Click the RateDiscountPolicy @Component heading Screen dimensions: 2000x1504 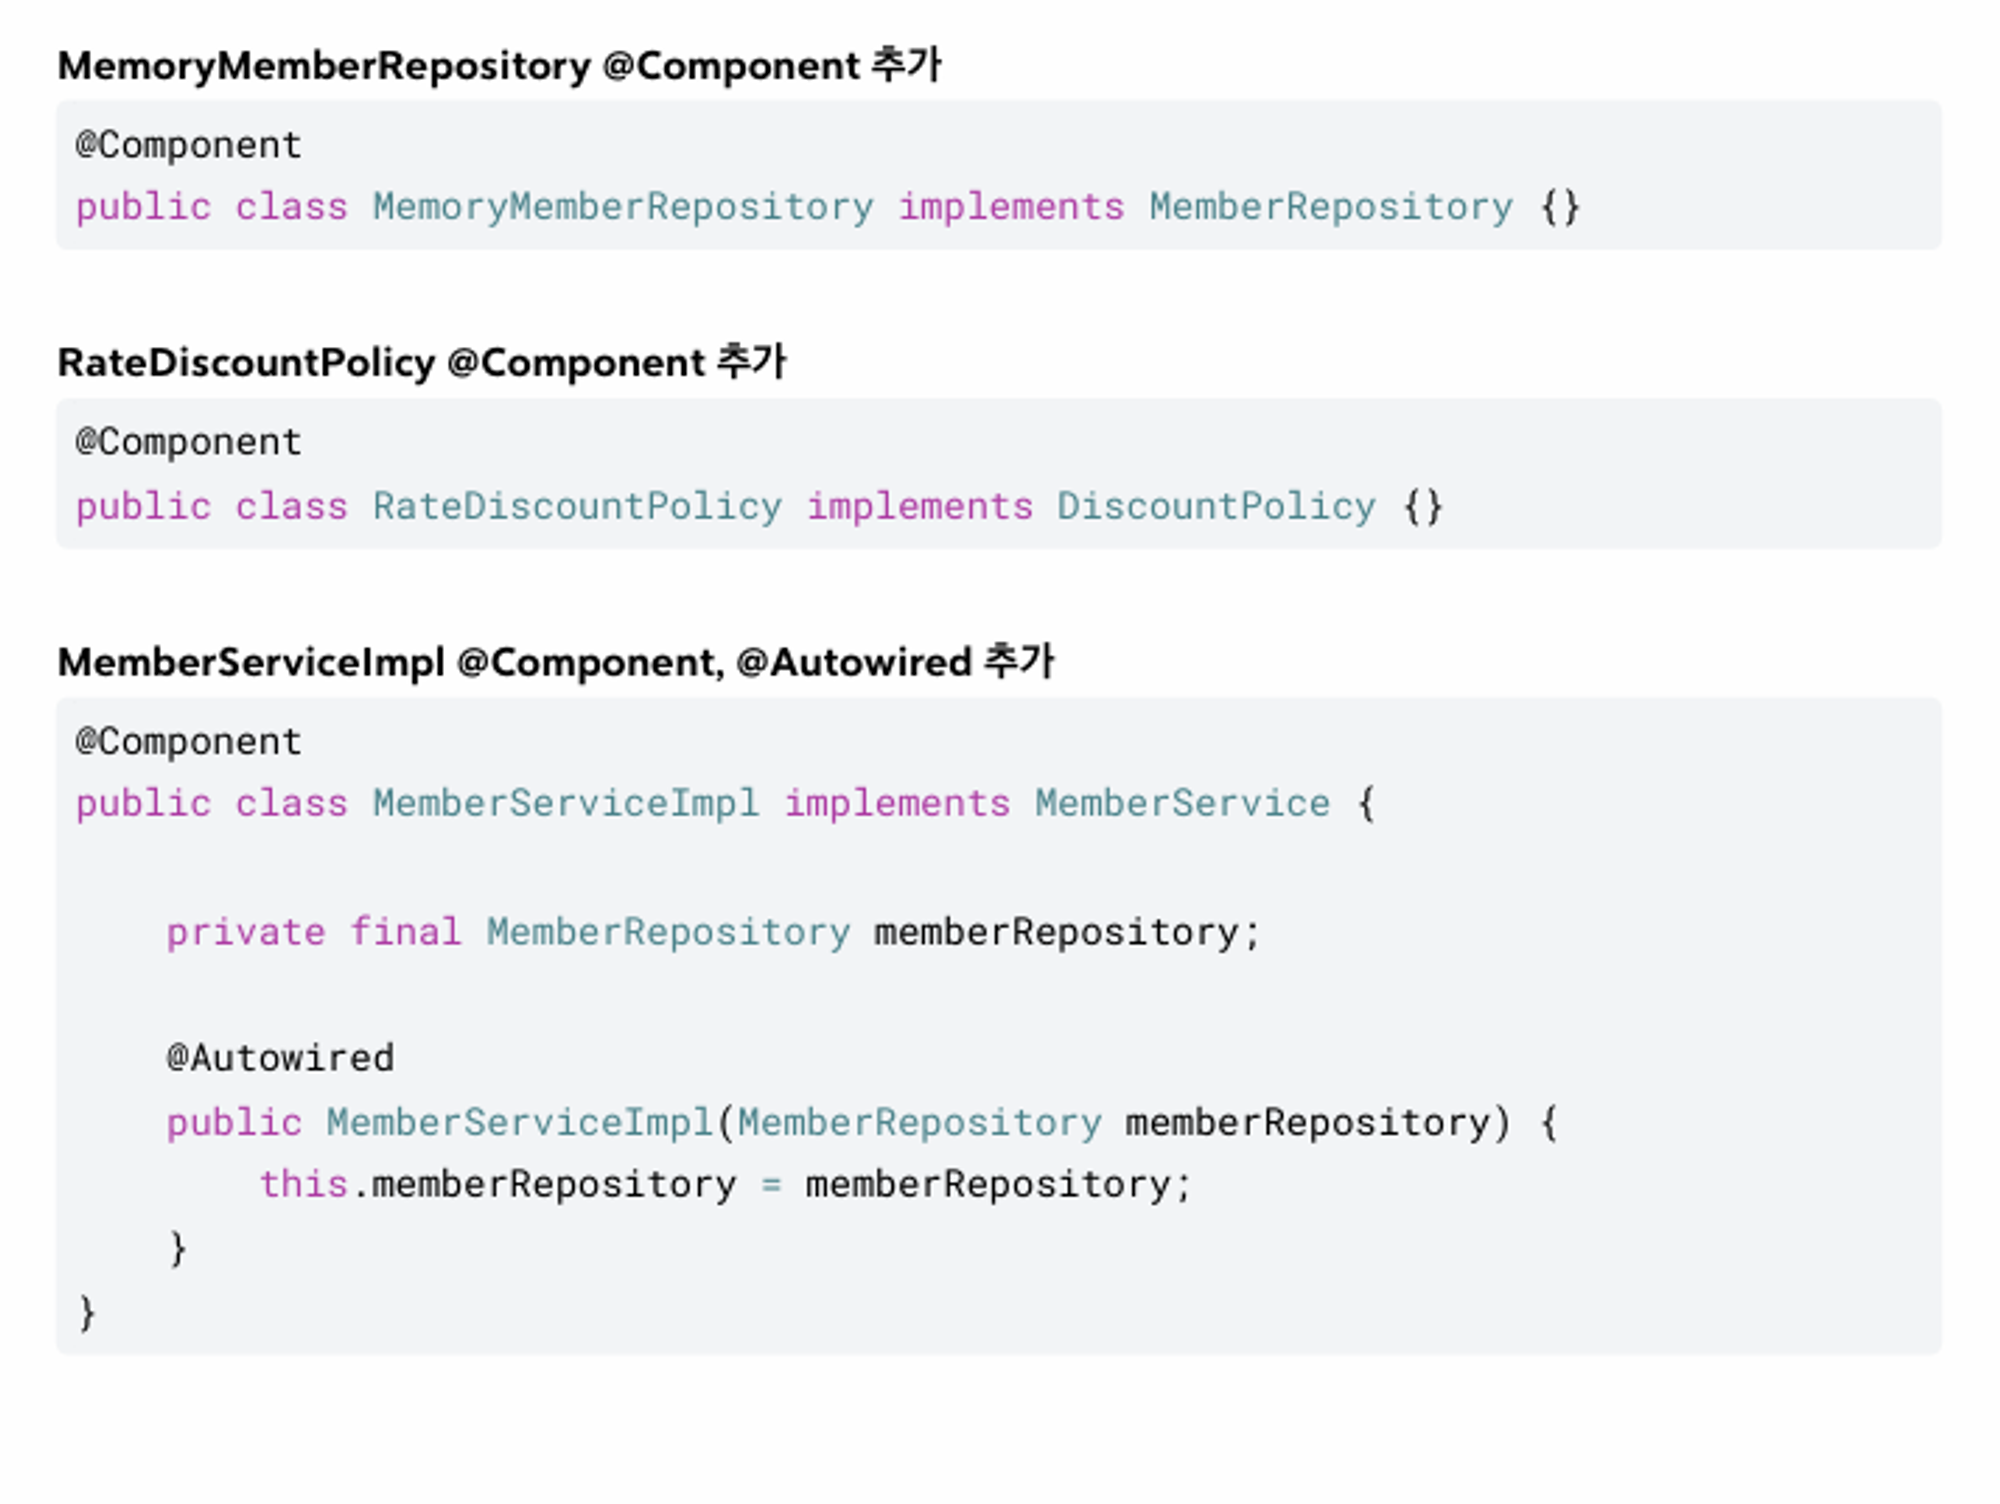421,363
